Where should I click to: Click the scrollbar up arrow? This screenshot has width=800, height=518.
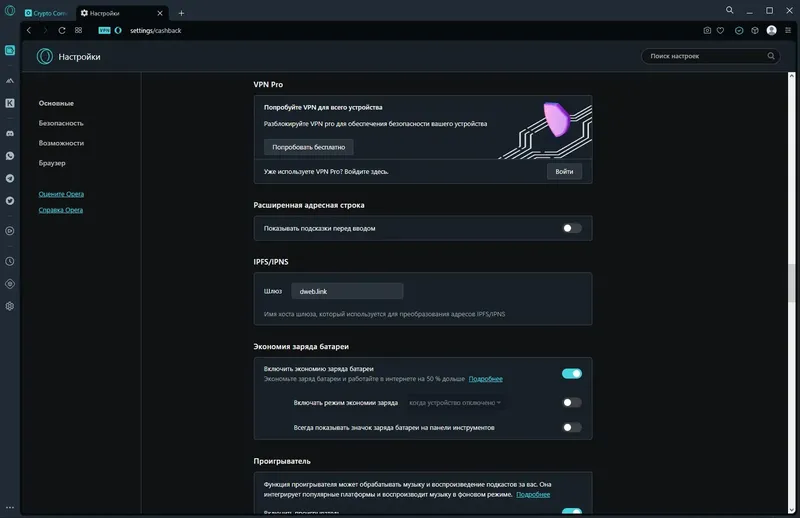click(792, 76)
